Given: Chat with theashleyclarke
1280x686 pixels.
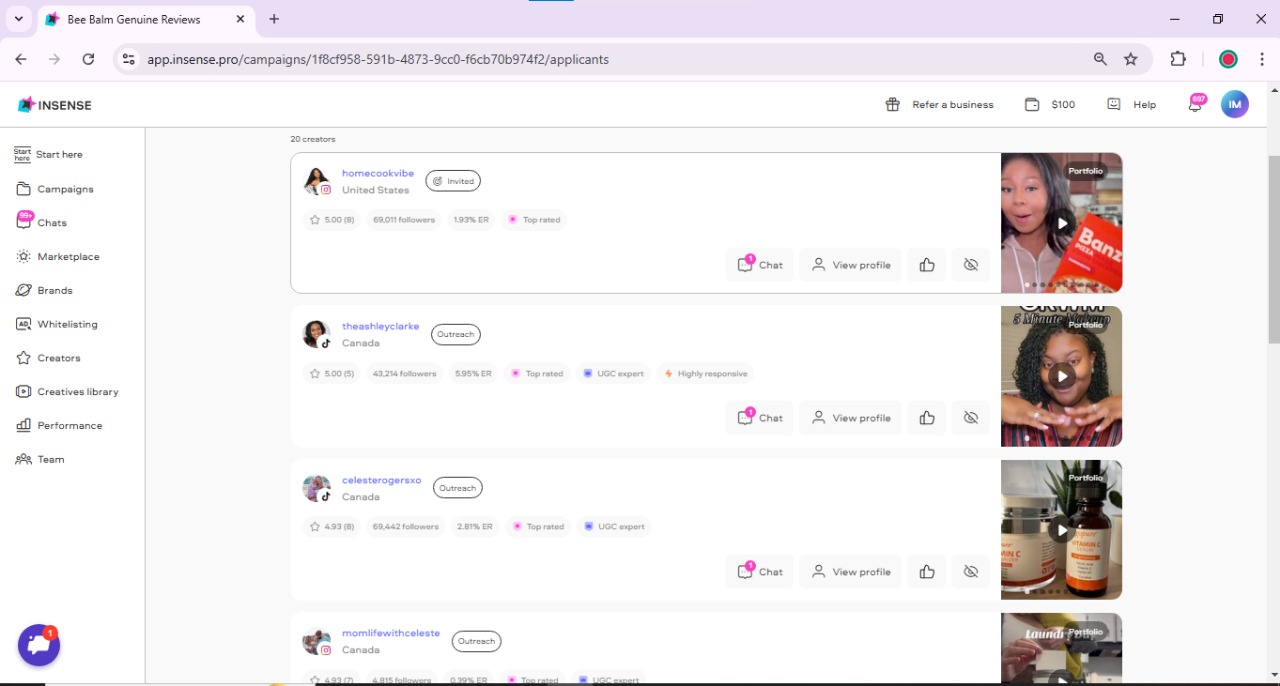Looking at the screenshot, I should coord(760,418).
